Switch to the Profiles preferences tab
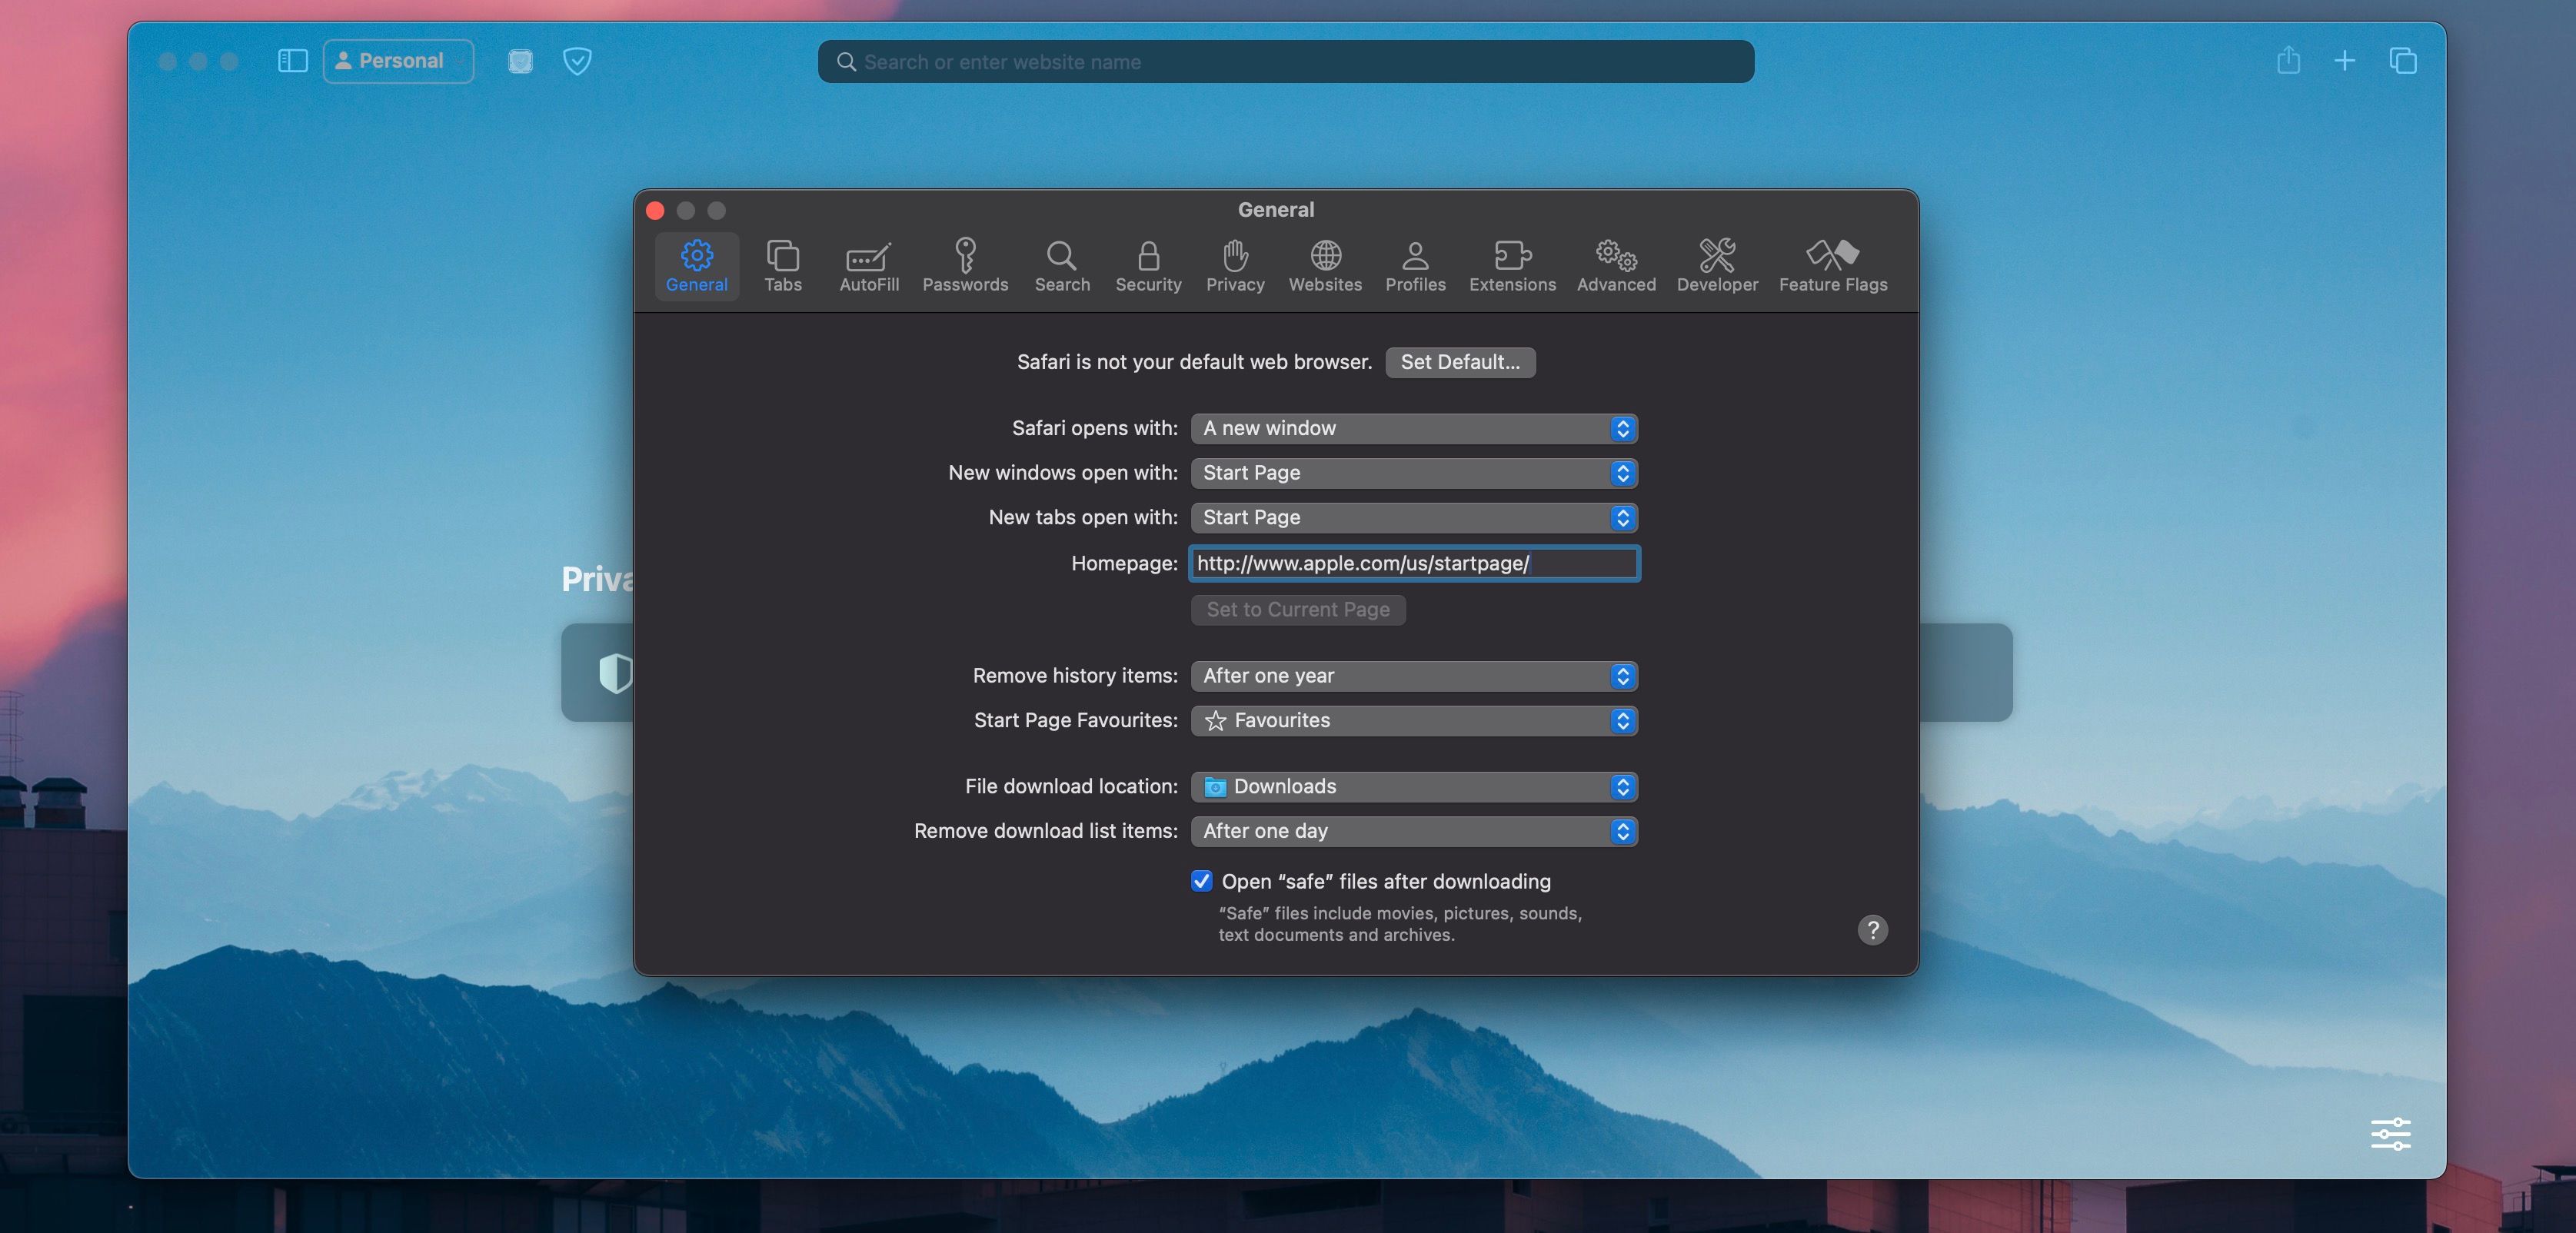This screenshot has width=2576, height=1233. pos(1414,265)
